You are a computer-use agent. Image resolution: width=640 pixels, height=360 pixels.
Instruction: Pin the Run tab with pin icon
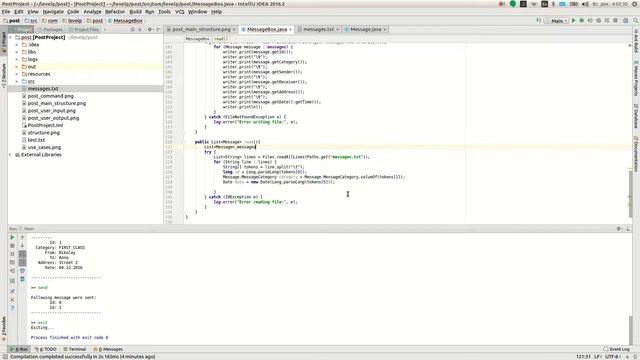point(12,291)
